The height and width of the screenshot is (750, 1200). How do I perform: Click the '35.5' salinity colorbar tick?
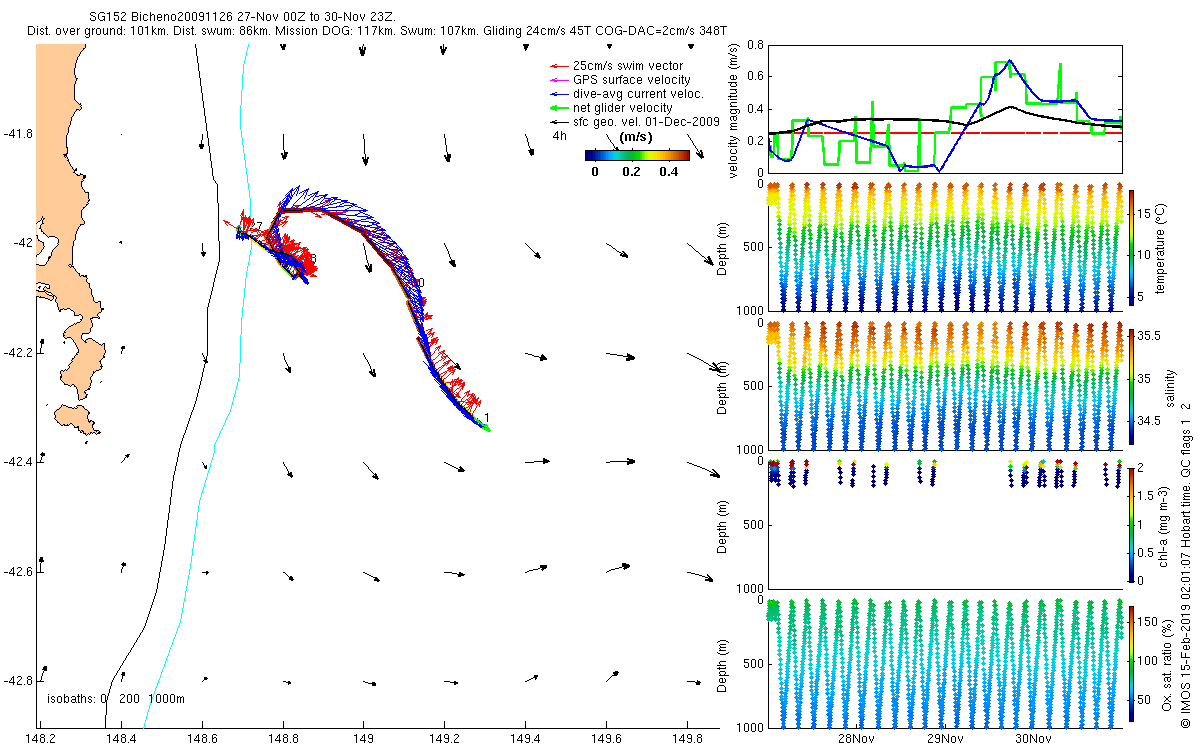point(1149,338)
